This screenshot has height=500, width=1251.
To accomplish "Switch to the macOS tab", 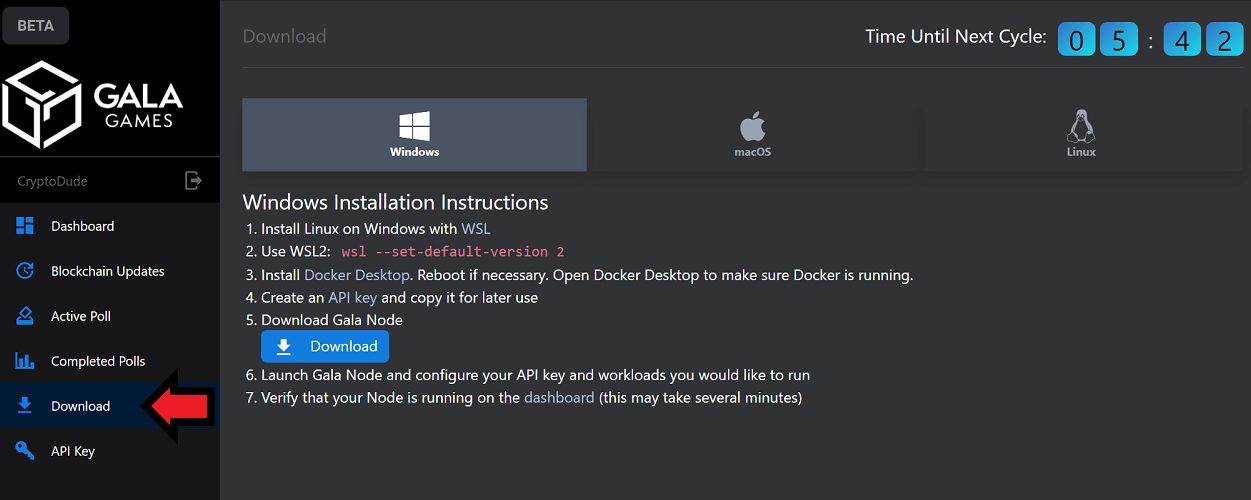I will (752, 134).
